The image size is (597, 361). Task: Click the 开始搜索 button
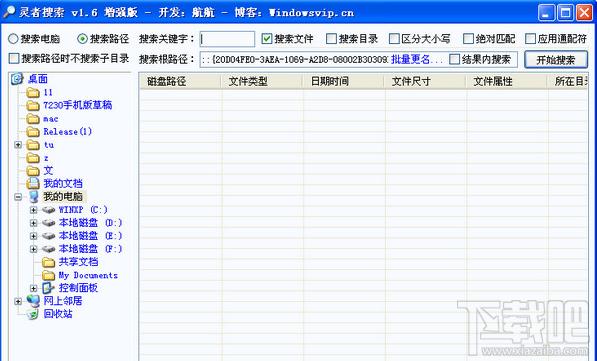click(556, 60)
